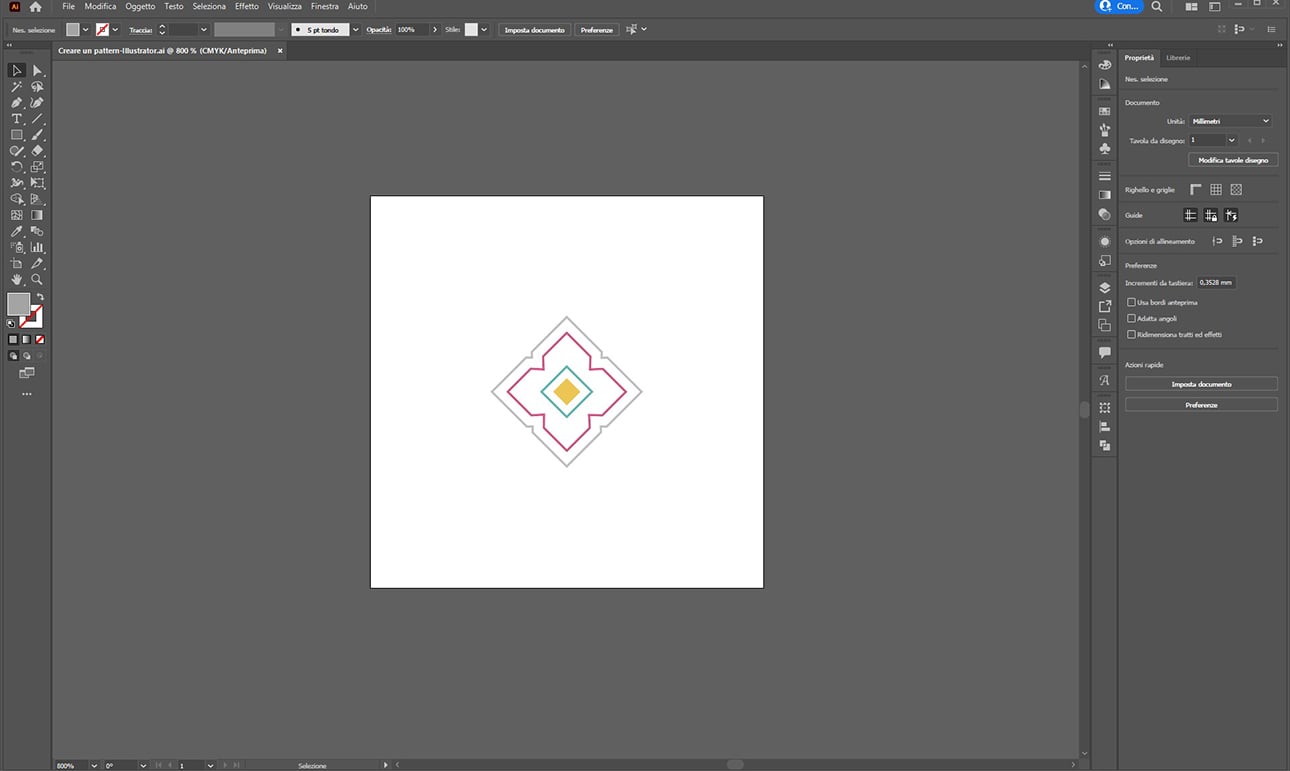Select the Selection tool
Image resolution: width=1290 pixels, height=771 pixels.
point(16,70)
